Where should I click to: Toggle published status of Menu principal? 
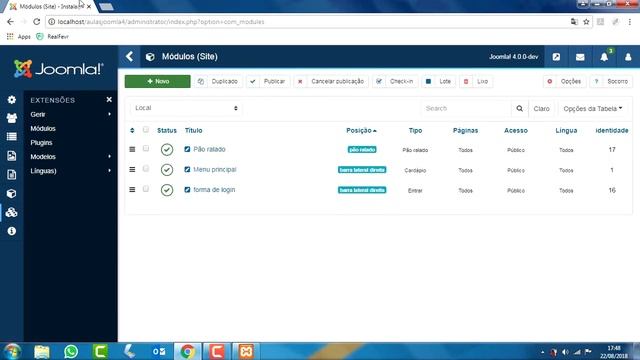(167, 169)
